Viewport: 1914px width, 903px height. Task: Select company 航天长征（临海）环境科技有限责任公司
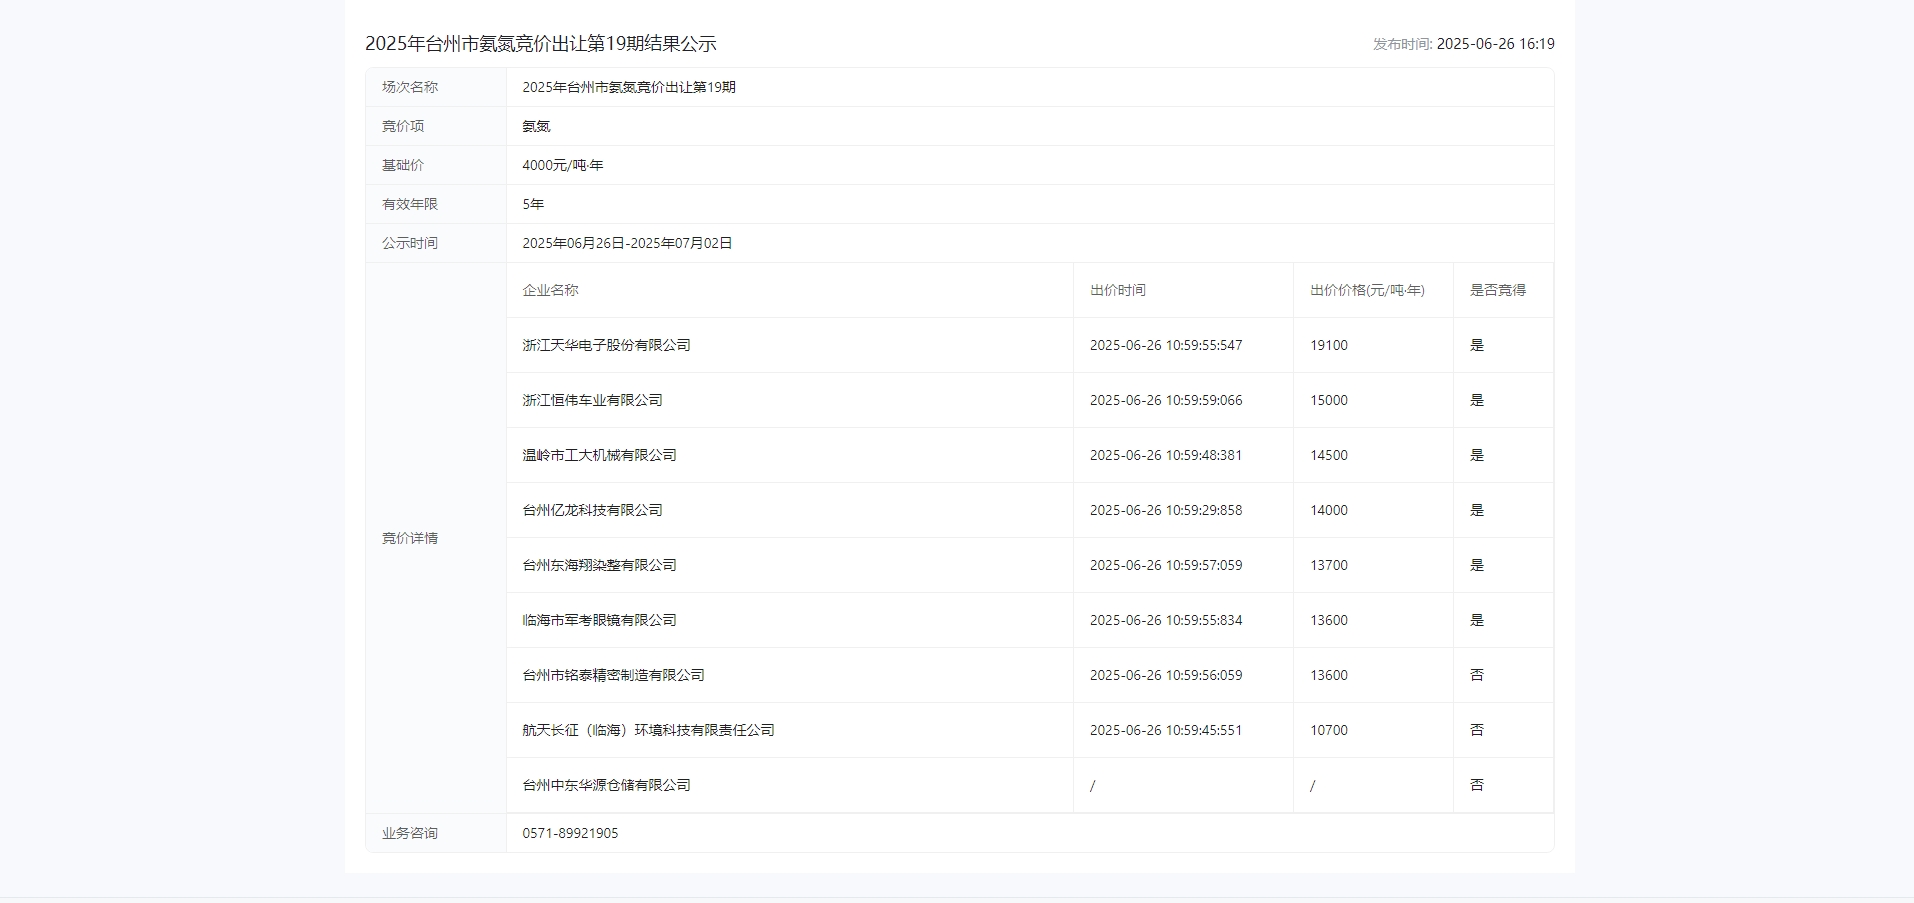pyautogui.click(x=648, y=730)
